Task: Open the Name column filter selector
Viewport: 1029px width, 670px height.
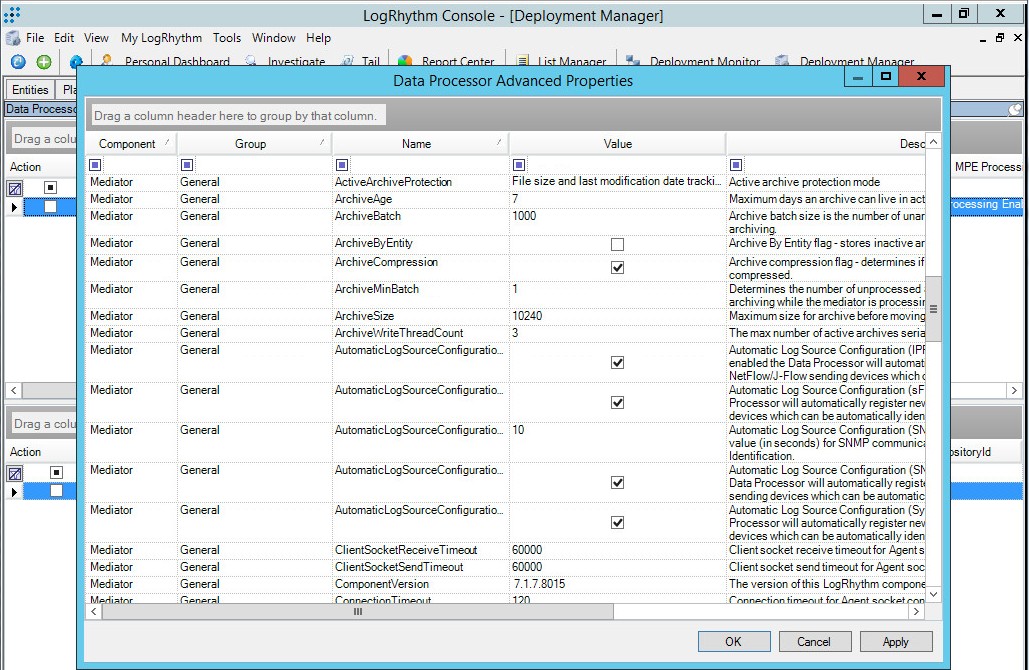Action: 341,163
